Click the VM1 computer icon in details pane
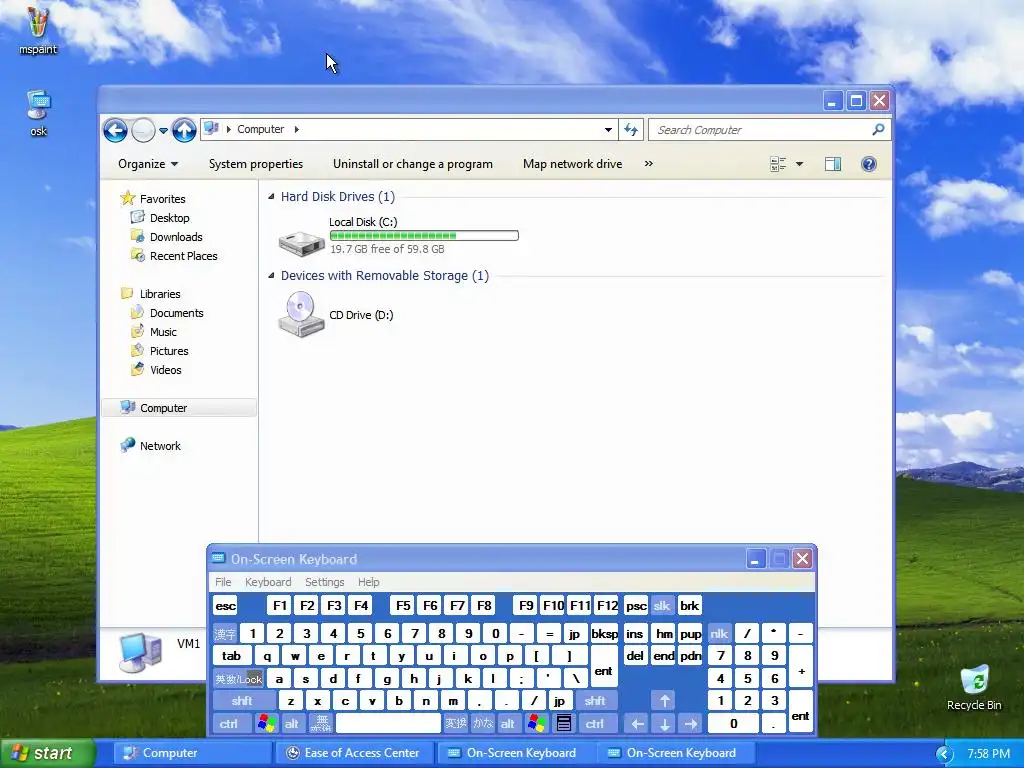The image size is (1024, 768). tap(140, 652)
